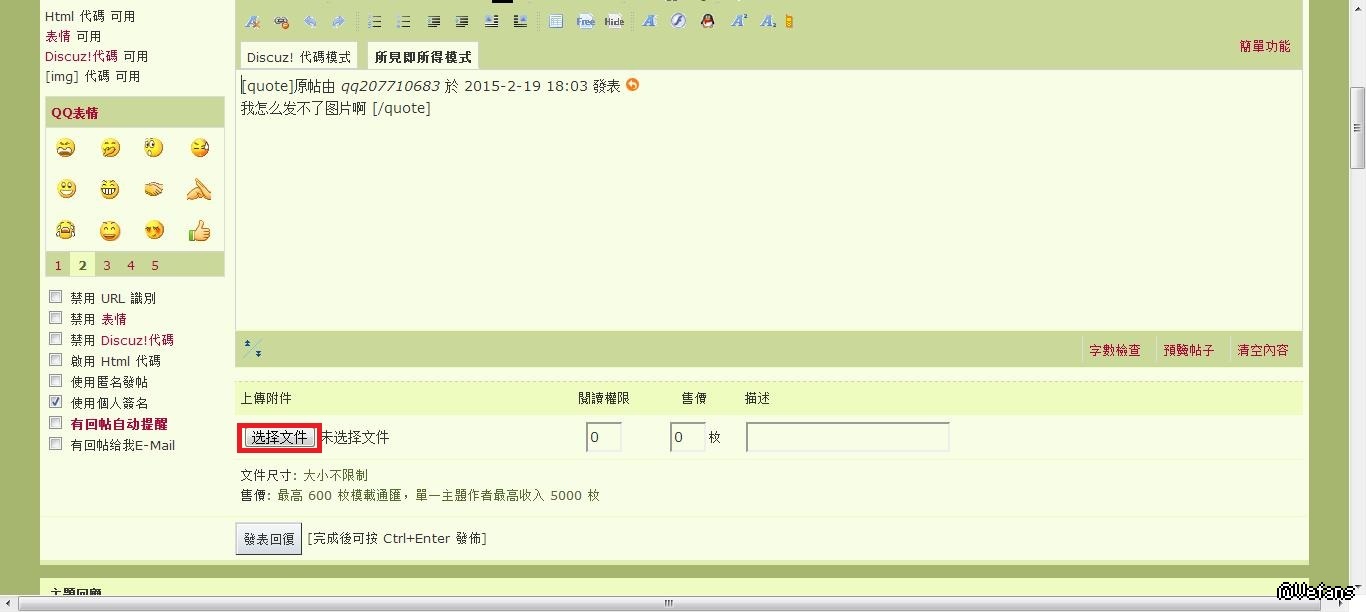Enable 使用匿名發帖 checkbox

click(x=56, y=381)
